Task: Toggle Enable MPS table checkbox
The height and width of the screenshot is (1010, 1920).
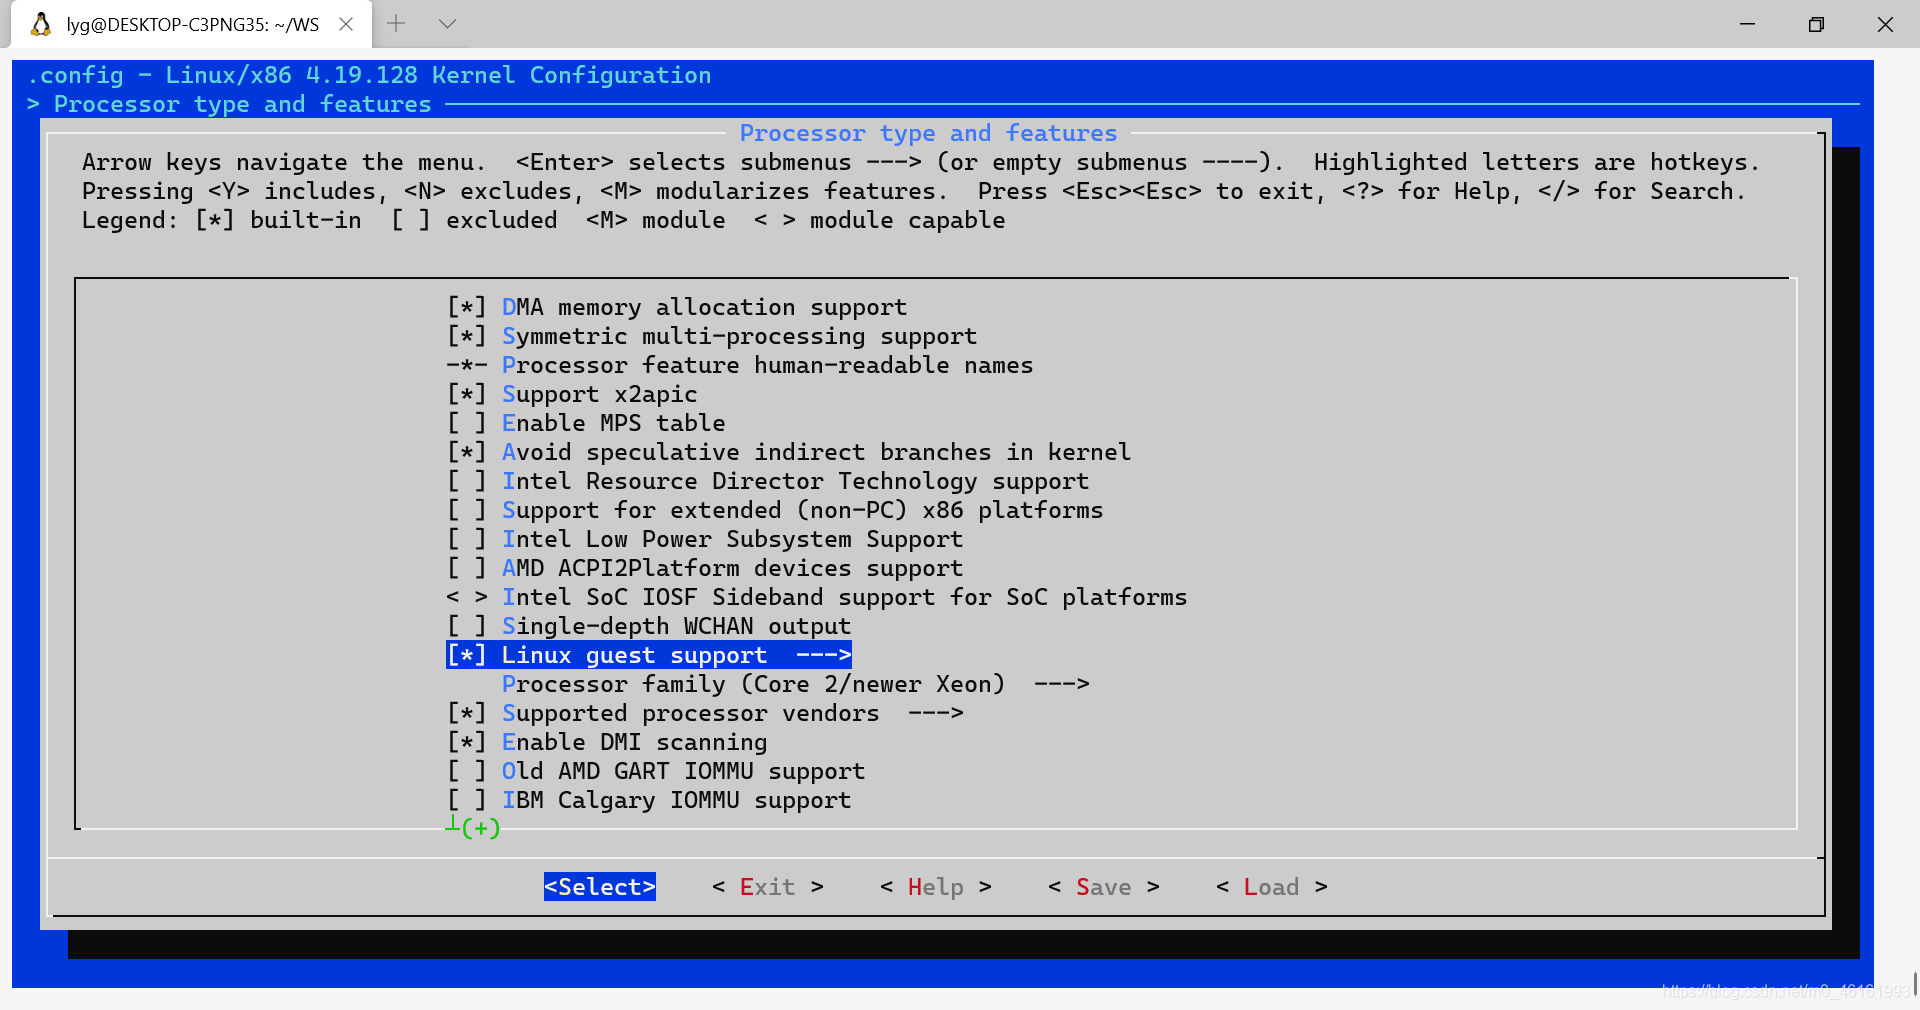Action: [466, 423]
